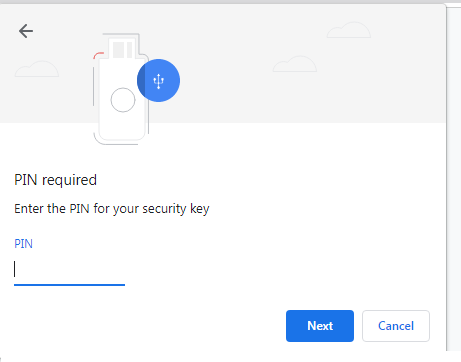Click the security key illustration body
The width and height of the screenshot is (461, 362).
pyautogui.click(x=121, y=98)
